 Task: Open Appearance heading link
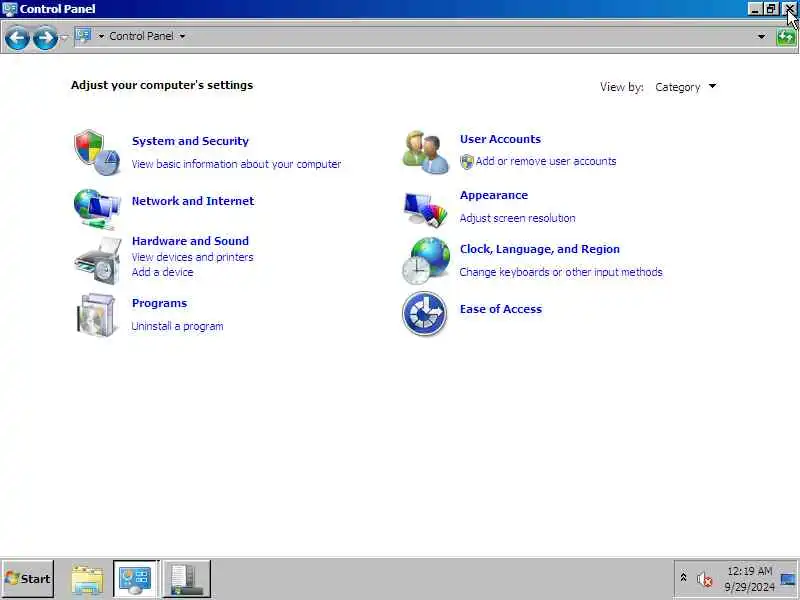tap(493, 195)
